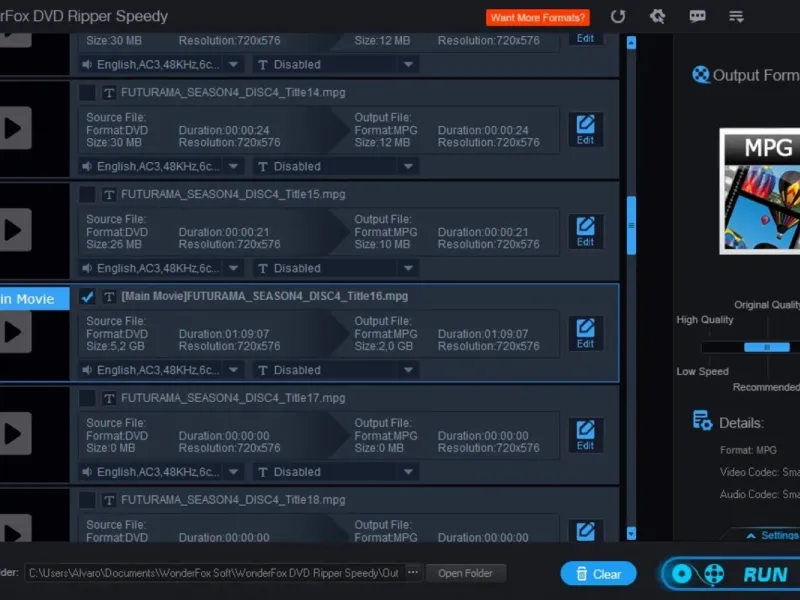Edit the Main Movie Title16 output file
The width and height of the screenshot is (800, 600).
click(x=585, y=334)
